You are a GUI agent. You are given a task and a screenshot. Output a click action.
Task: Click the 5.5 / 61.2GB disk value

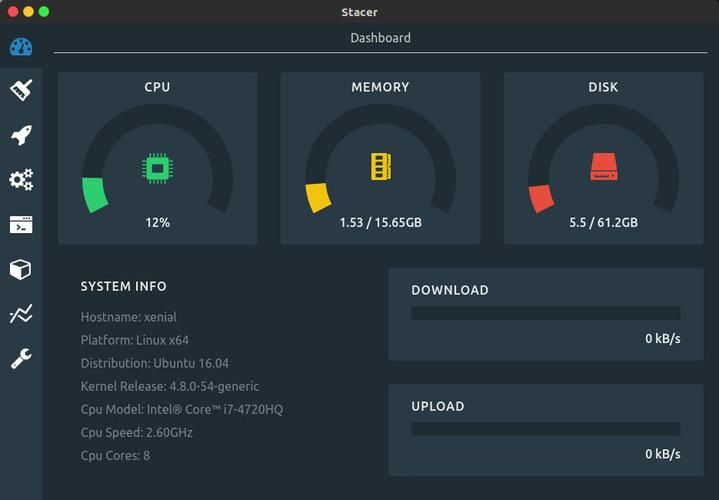603,223
